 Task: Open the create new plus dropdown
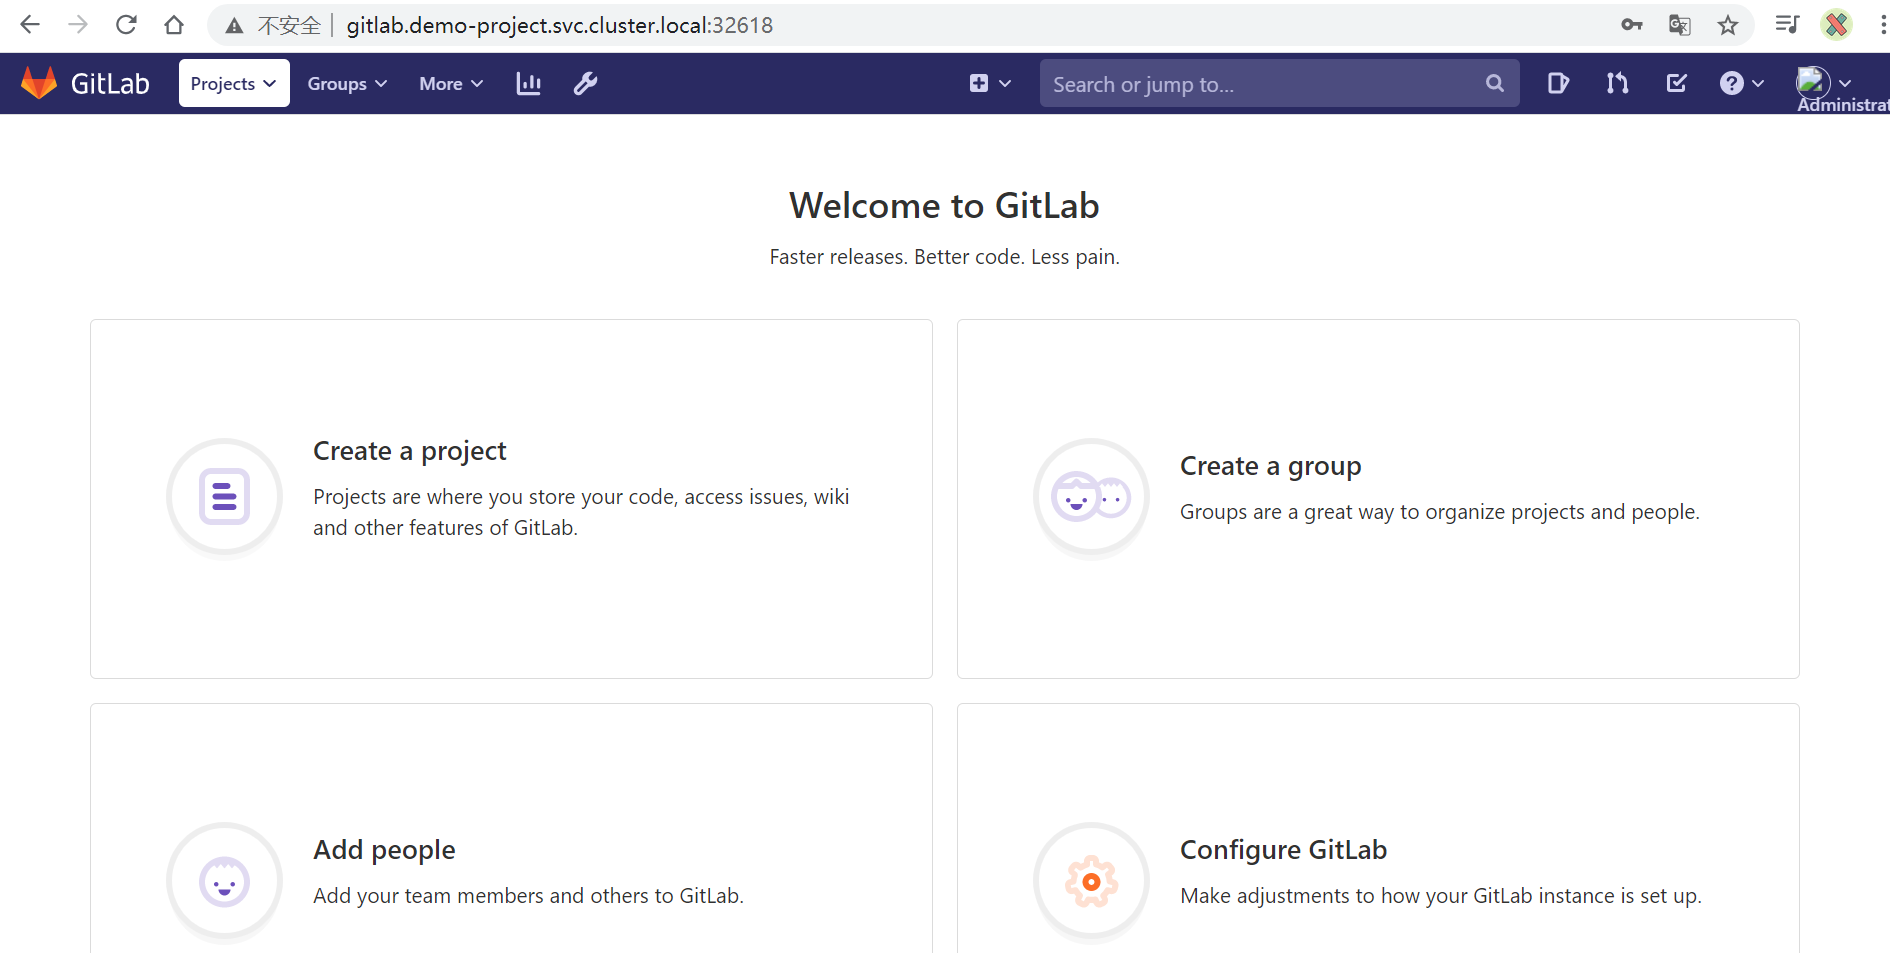[990, 84]
